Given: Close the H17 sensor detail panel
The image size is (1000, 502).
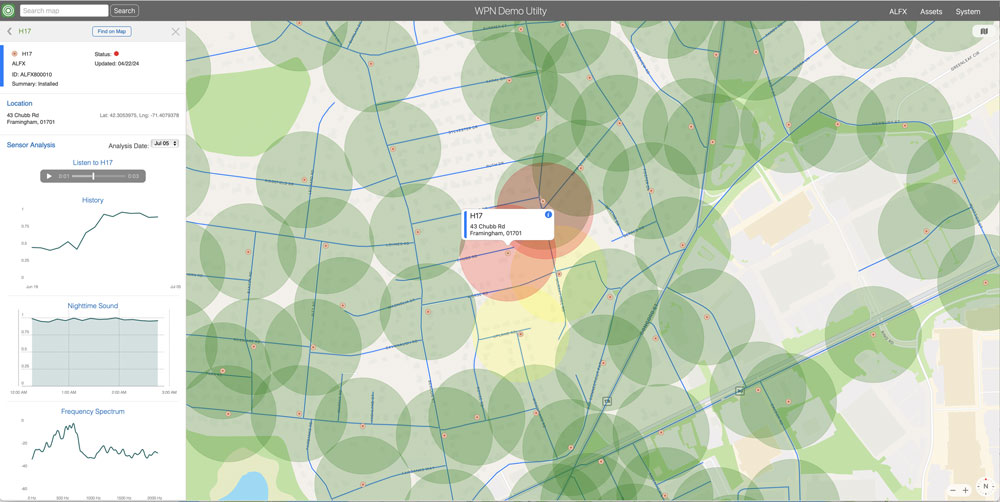Looking at the screenshot, I should coord(176,32).
